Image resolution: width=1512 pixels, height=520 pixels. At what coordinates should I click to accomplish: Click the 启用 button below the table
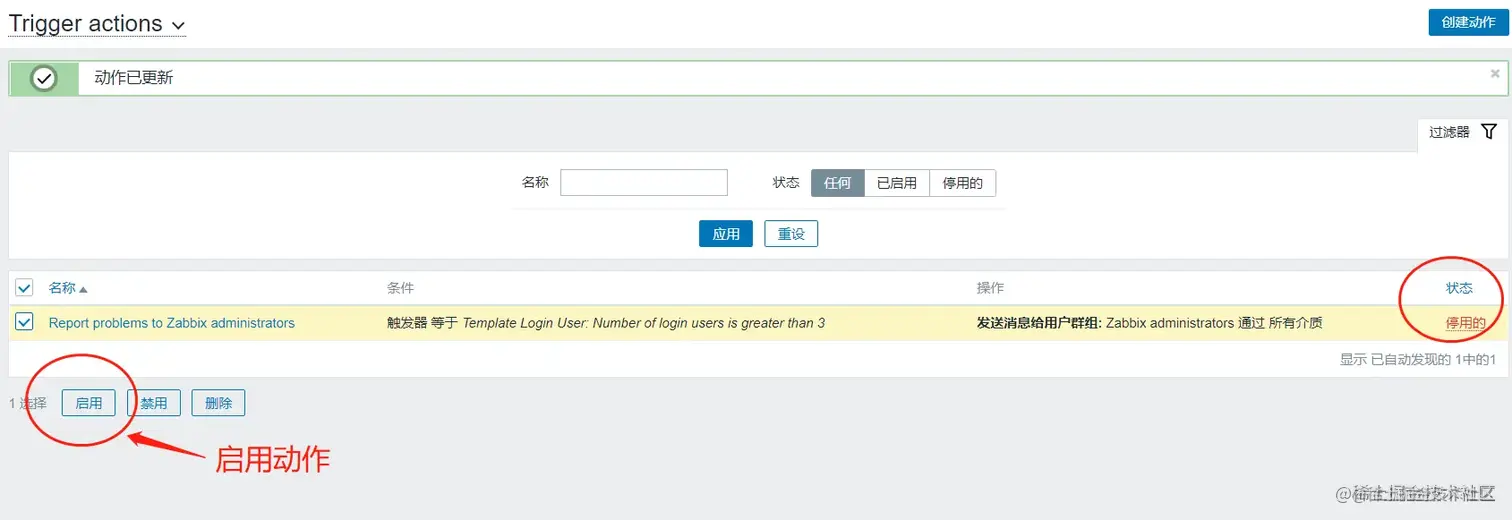pyautogui.click(x=89, y=403)
